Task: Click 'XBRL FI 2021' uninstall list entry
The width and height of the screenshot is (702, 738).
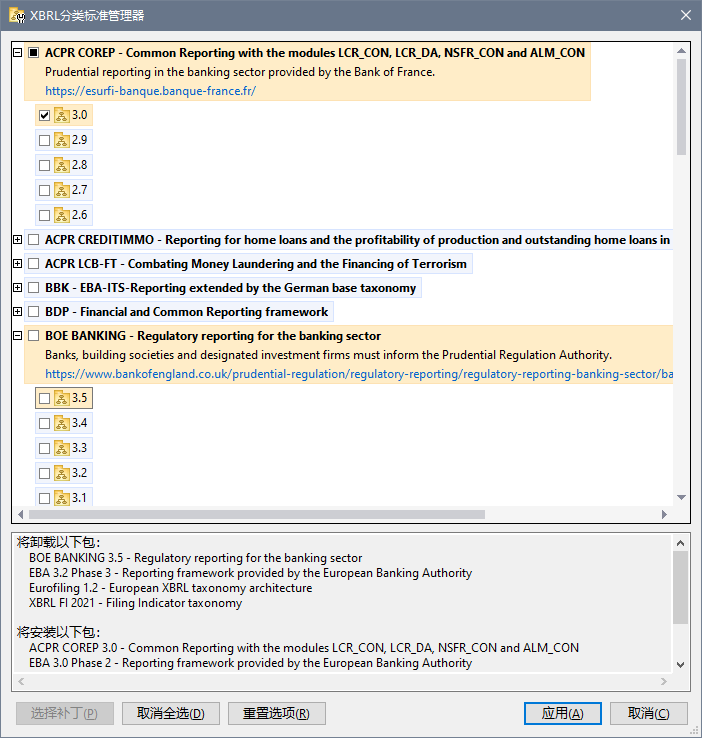Action: 136,603
